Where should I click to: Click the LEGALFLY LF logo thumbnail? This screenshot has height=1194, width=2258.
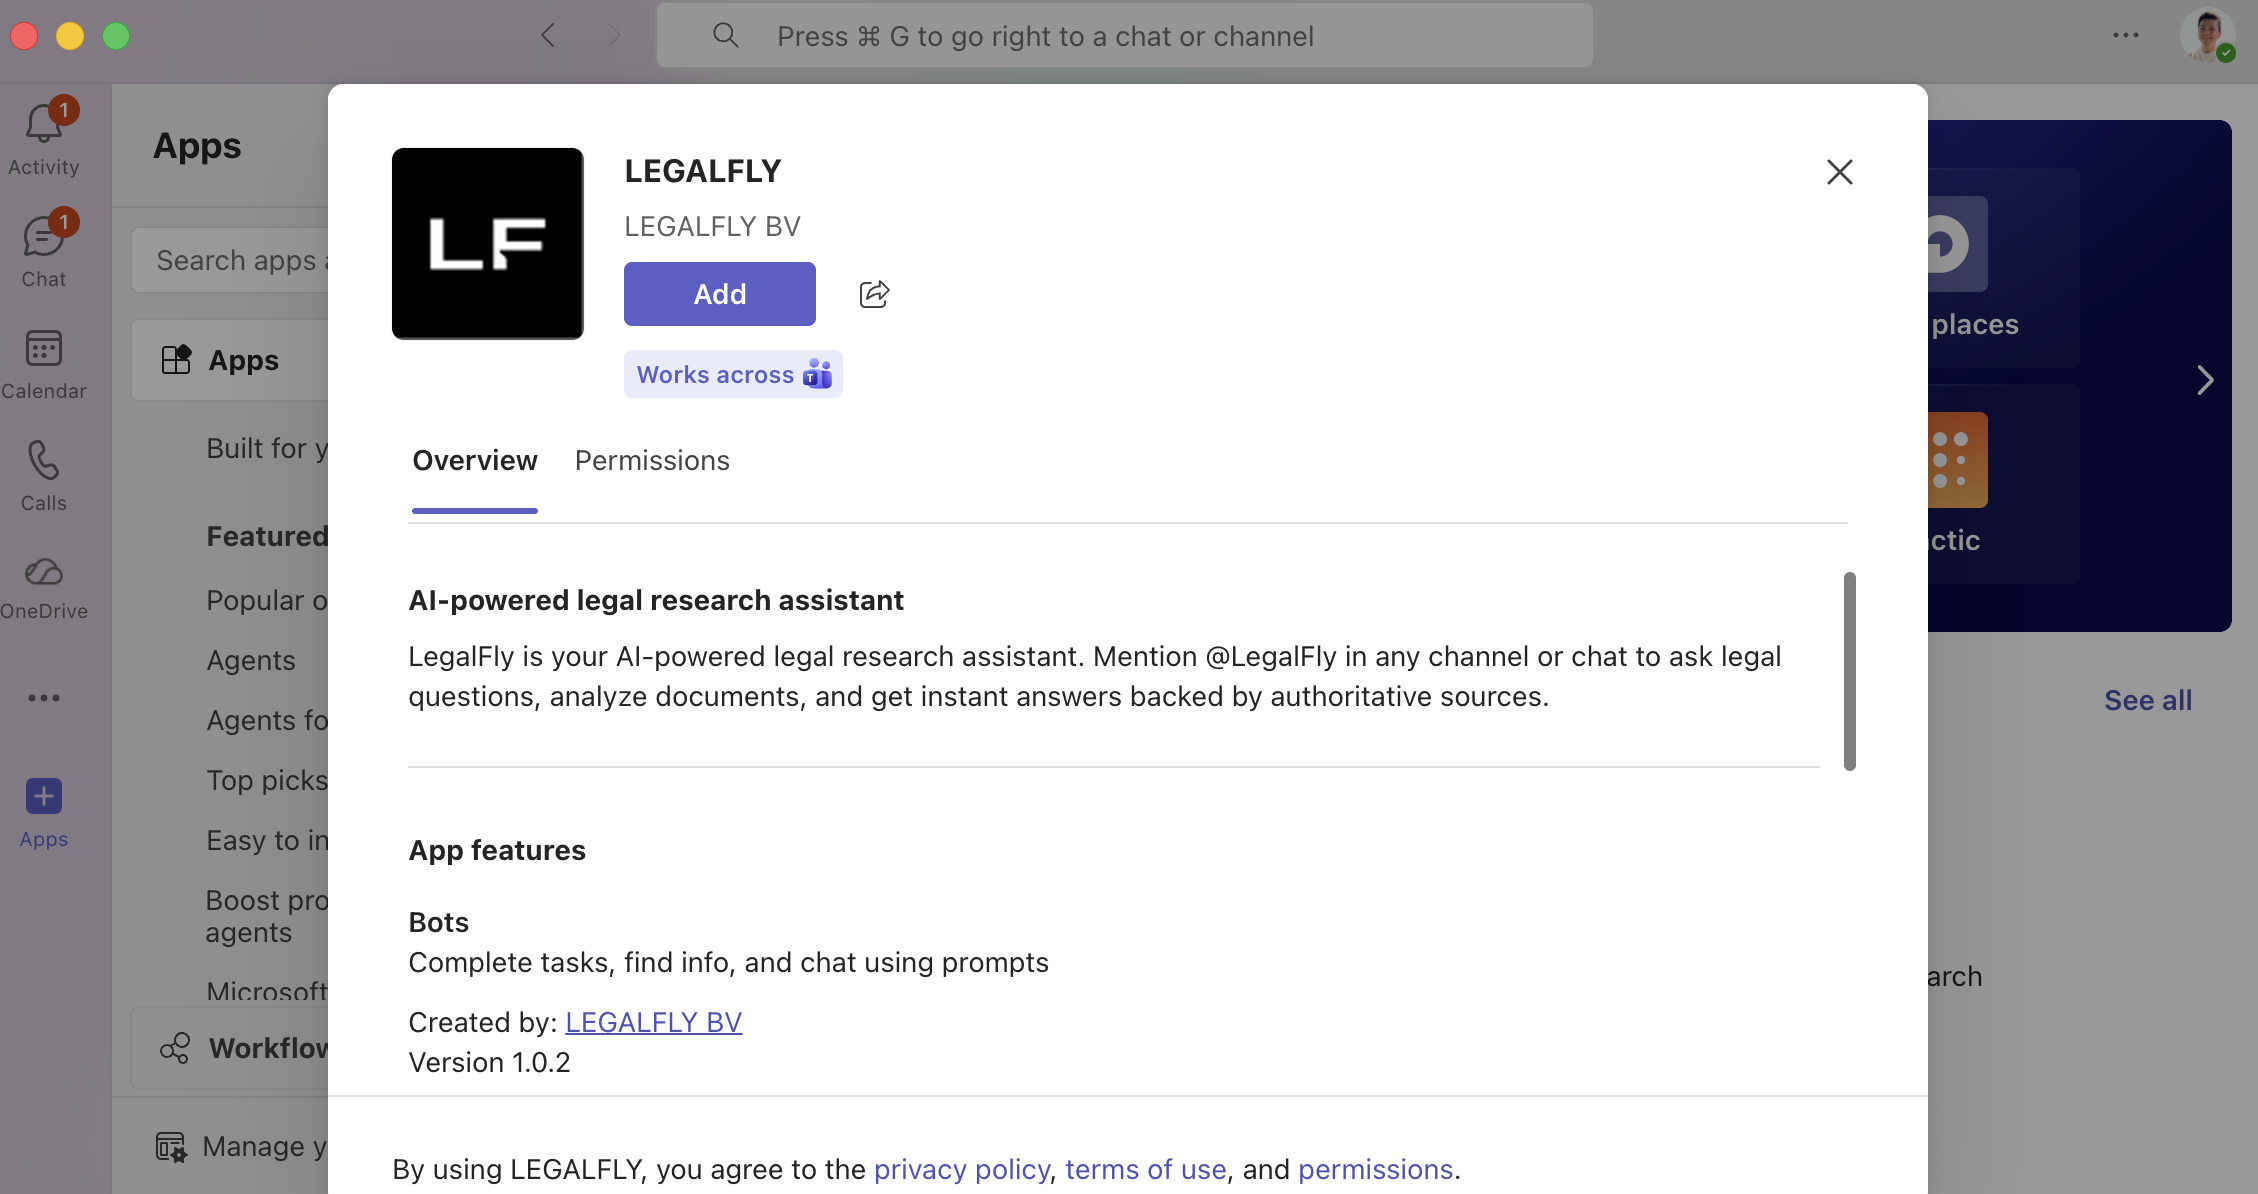pyautogui.click(x=487, y=243)
